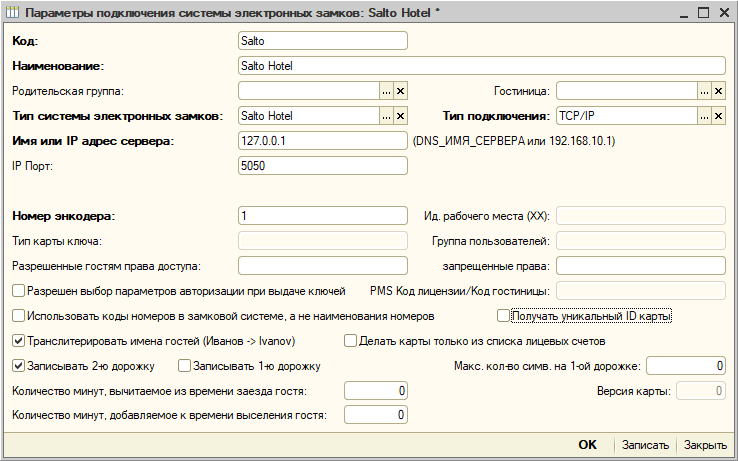
Task: Click the OK button
Action: coord(587,445)
